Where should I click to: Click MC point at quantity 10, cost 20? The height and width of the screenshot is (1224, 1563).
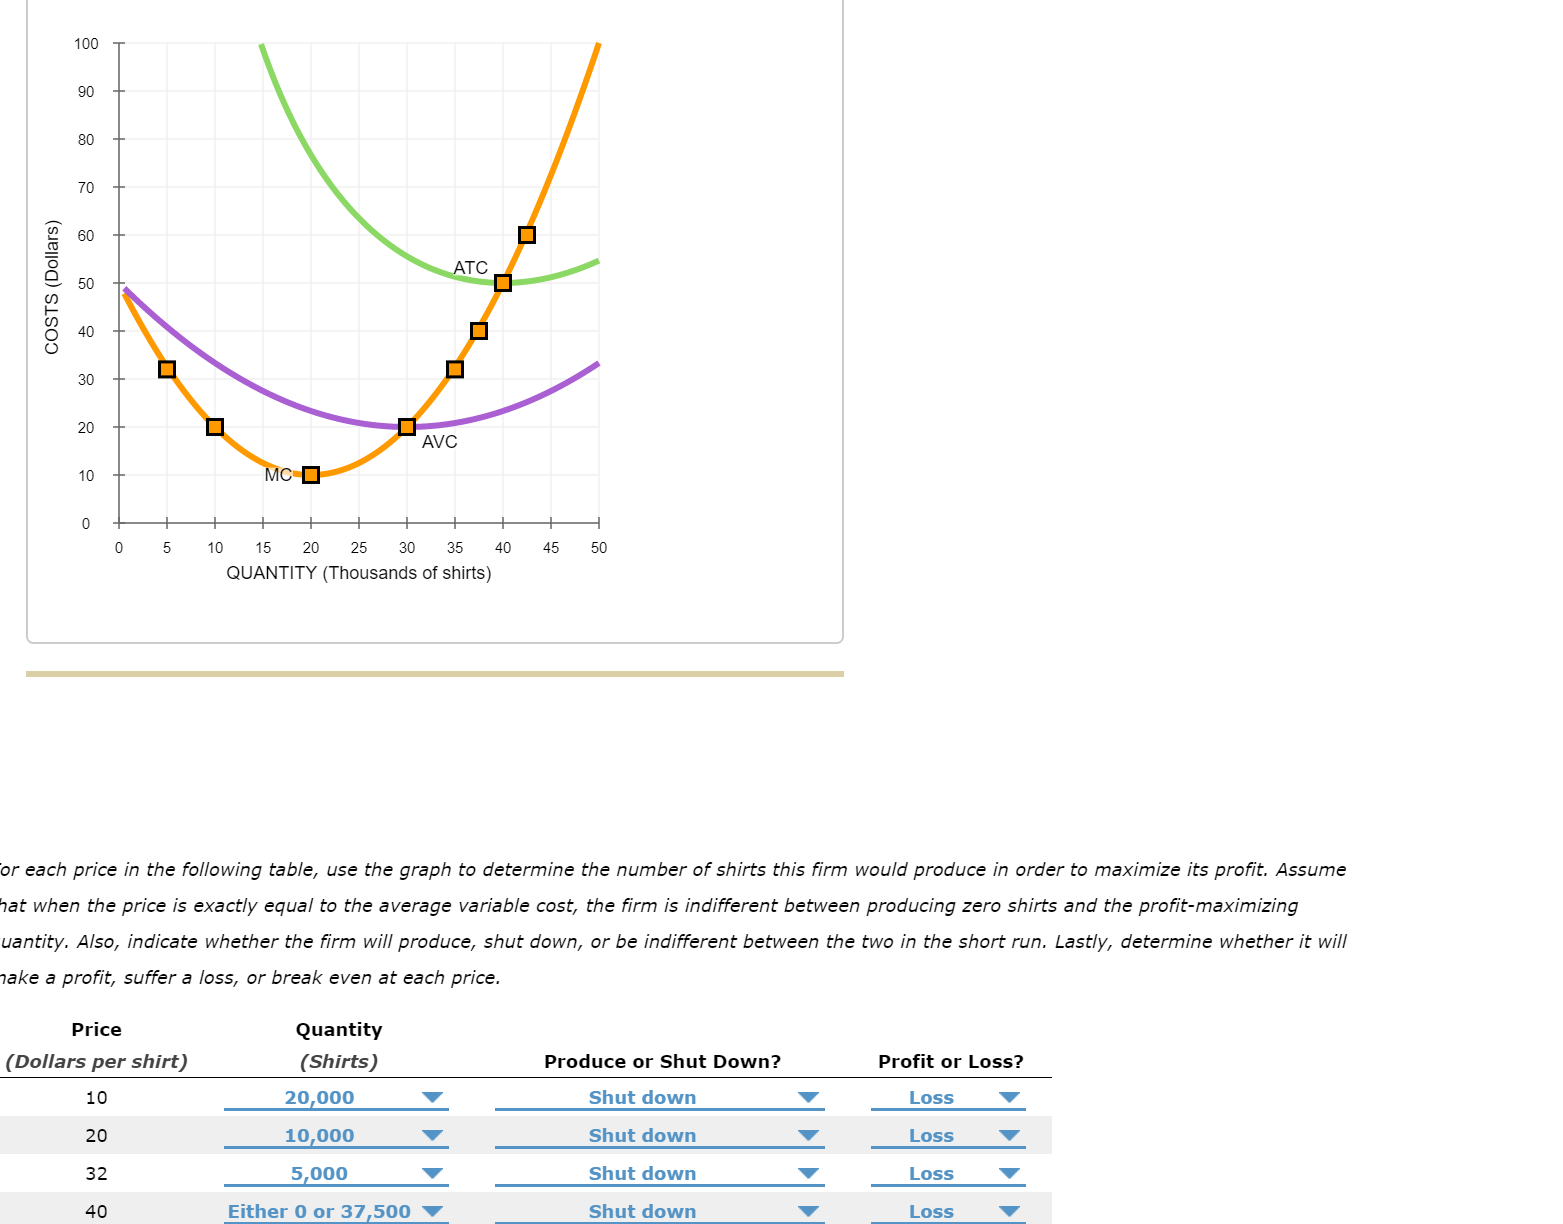[x=215, y=427]
